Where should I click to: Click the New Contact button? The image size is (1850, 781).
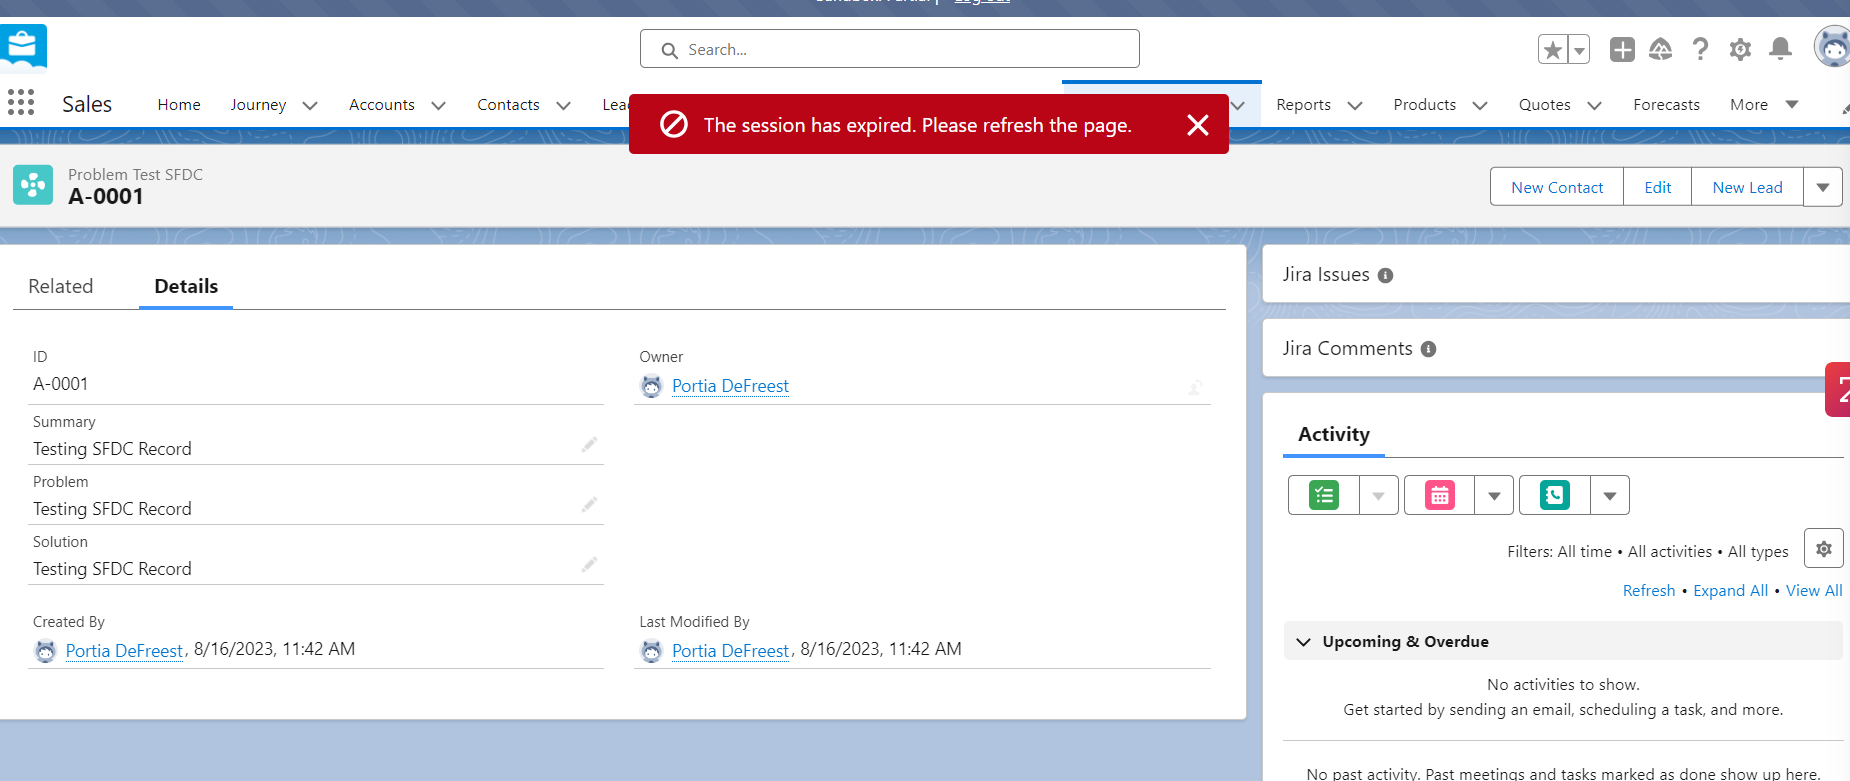pyautogui.click(x=1557, y=187)
